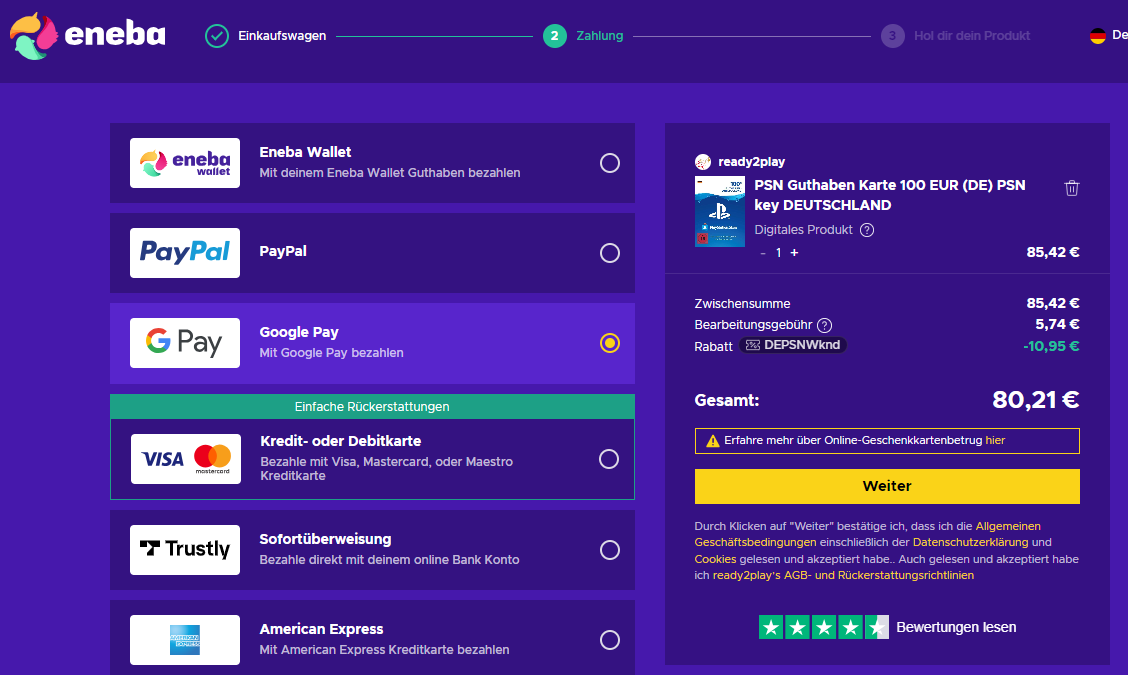Screen dimensions: 1128x675
Task: Click PSN Guthaben Karte product title
Action: point(890,195)
